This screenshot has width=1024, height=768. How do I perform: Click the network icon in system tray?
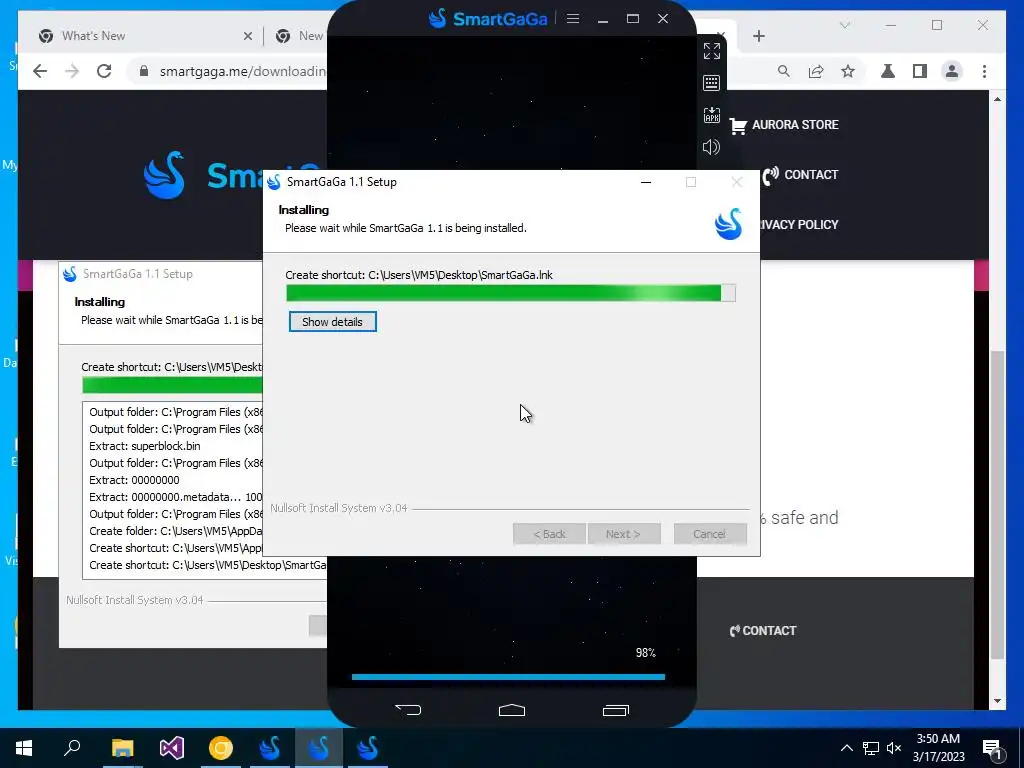coord(870,748)
